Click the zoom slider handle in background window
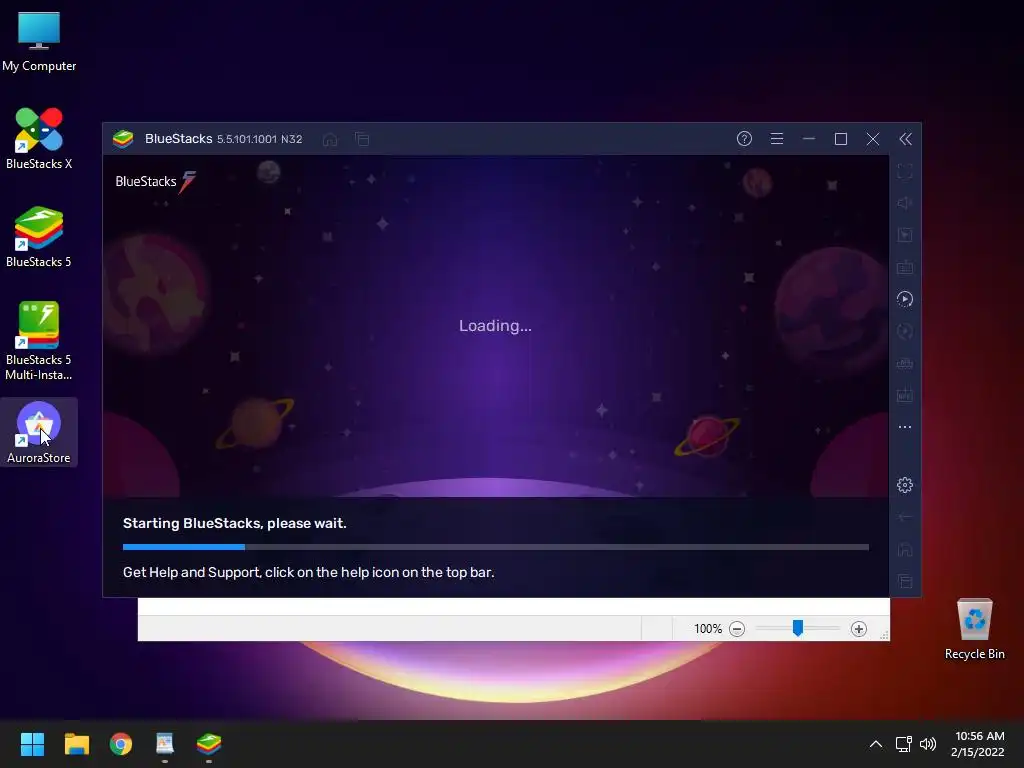The width and height of the screenshot is (1024, 768). (x=797, y=628)
